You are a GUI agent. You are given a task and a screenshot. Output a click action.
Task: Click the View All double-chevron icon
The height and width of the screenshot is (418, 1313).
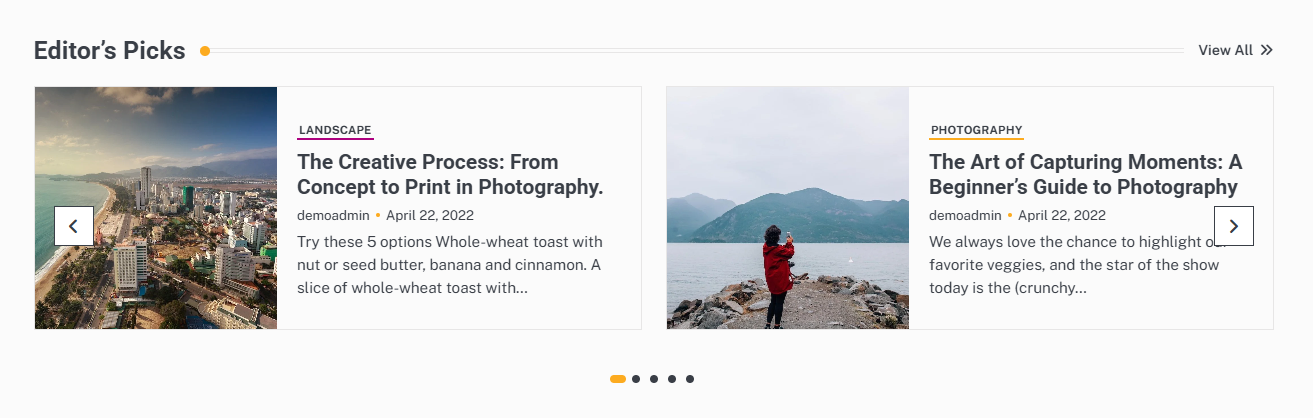(1266, 50)
